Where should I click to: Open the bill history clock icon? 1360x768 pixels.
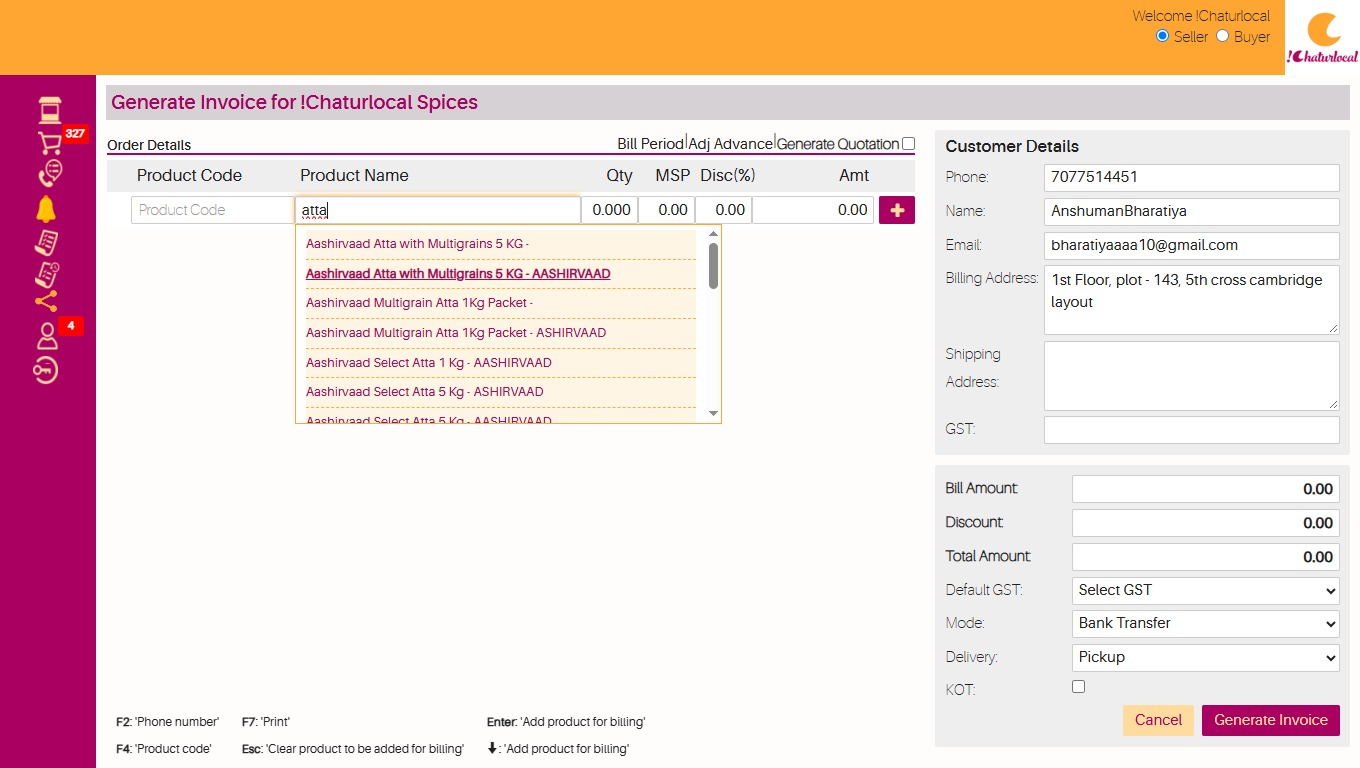pos(47,273)
